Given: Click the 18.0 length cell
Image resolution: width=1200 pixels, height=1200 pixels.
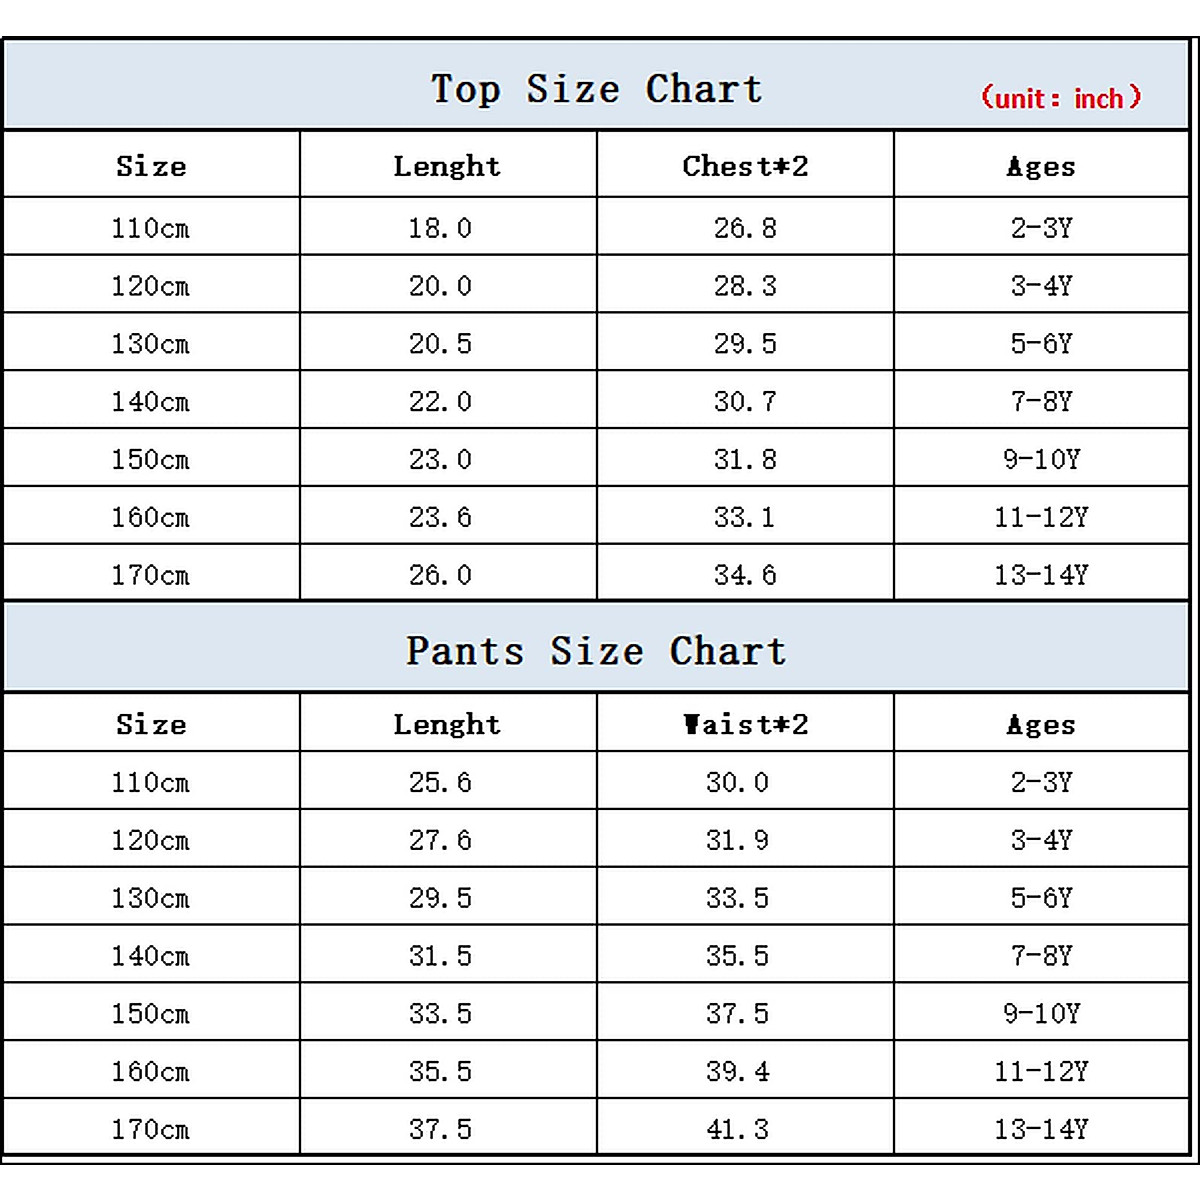Looking at the screenshot, I should click(x=440, y=228).
